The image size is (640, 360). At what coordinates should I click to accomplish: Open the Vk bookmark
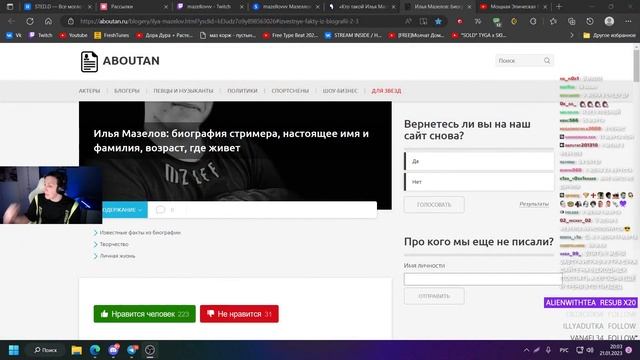tap(13, 36)
